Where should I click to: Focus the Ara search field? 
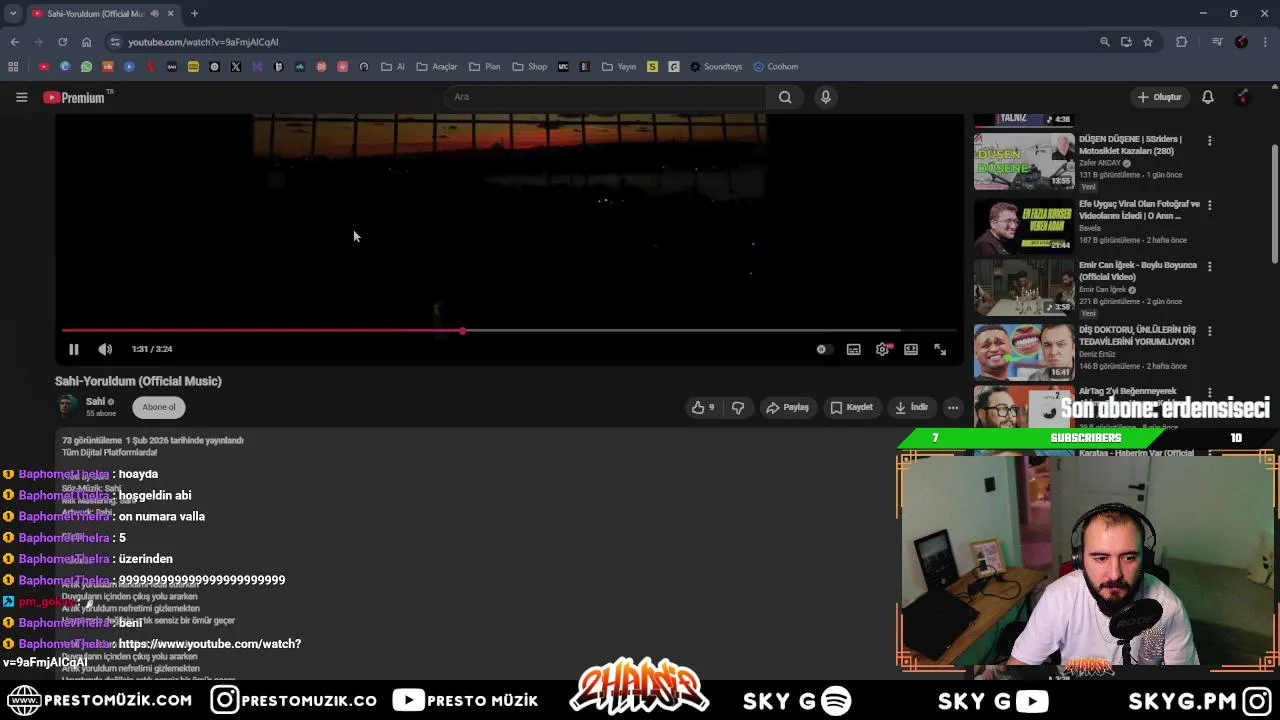605,97
